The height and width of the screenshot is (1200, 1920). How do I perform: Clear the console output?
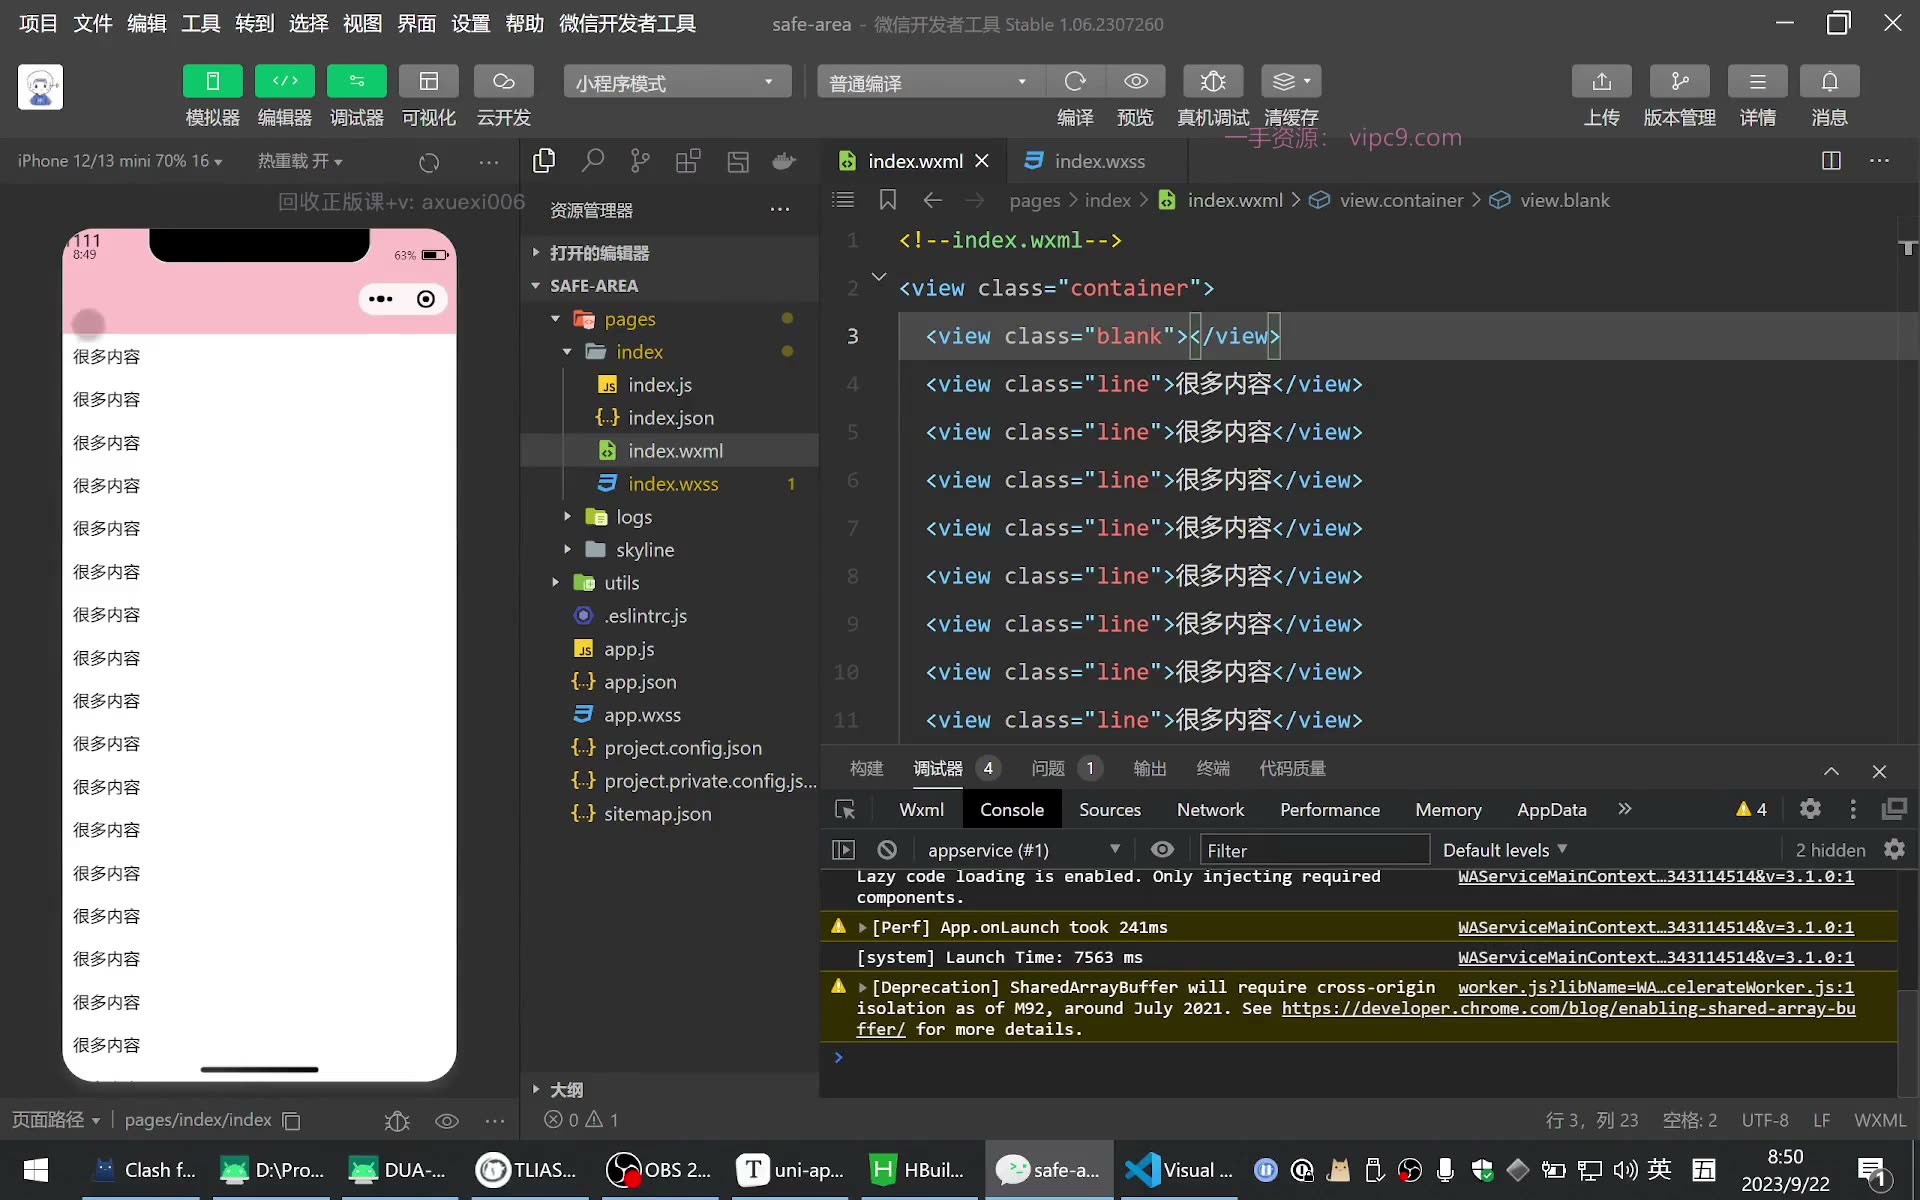[887, 850]
